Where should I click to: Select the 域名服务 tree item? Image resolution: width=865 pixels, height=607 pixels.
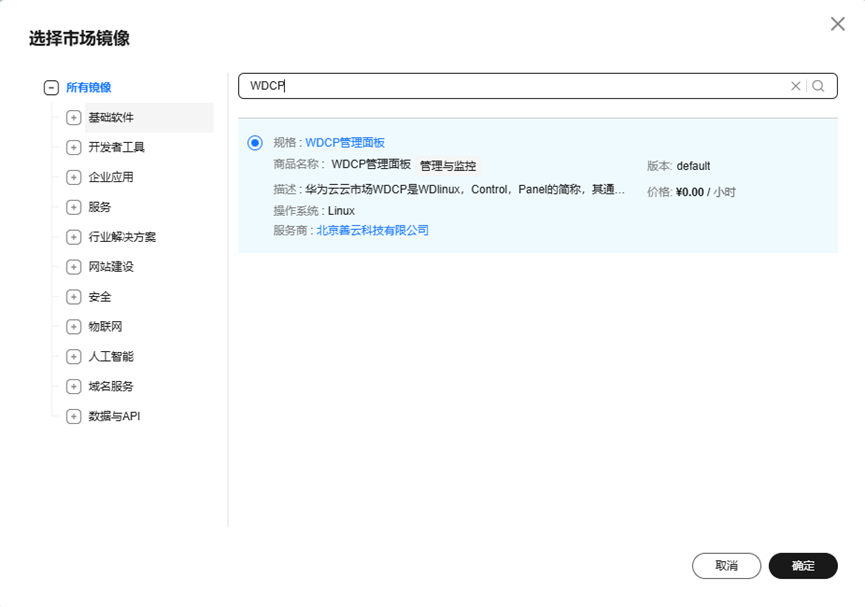click(x=111, y=386)
